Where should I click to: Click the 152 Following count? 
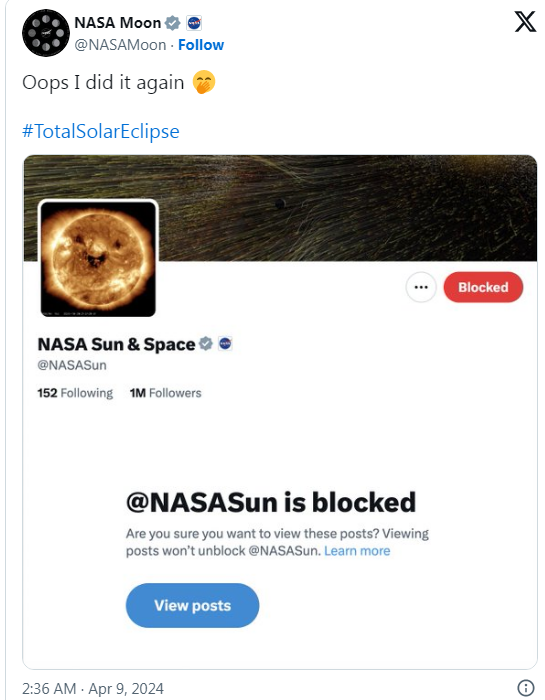pyautogui.click(x=75, y=393)
